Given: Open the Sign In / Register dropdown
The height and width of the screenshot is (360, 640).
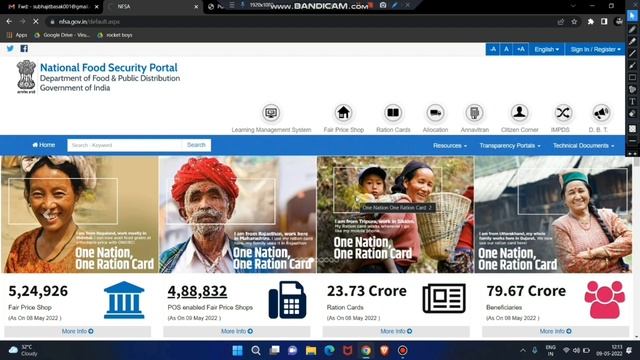Looking at the screenshot, I should [x=595, y=49].
